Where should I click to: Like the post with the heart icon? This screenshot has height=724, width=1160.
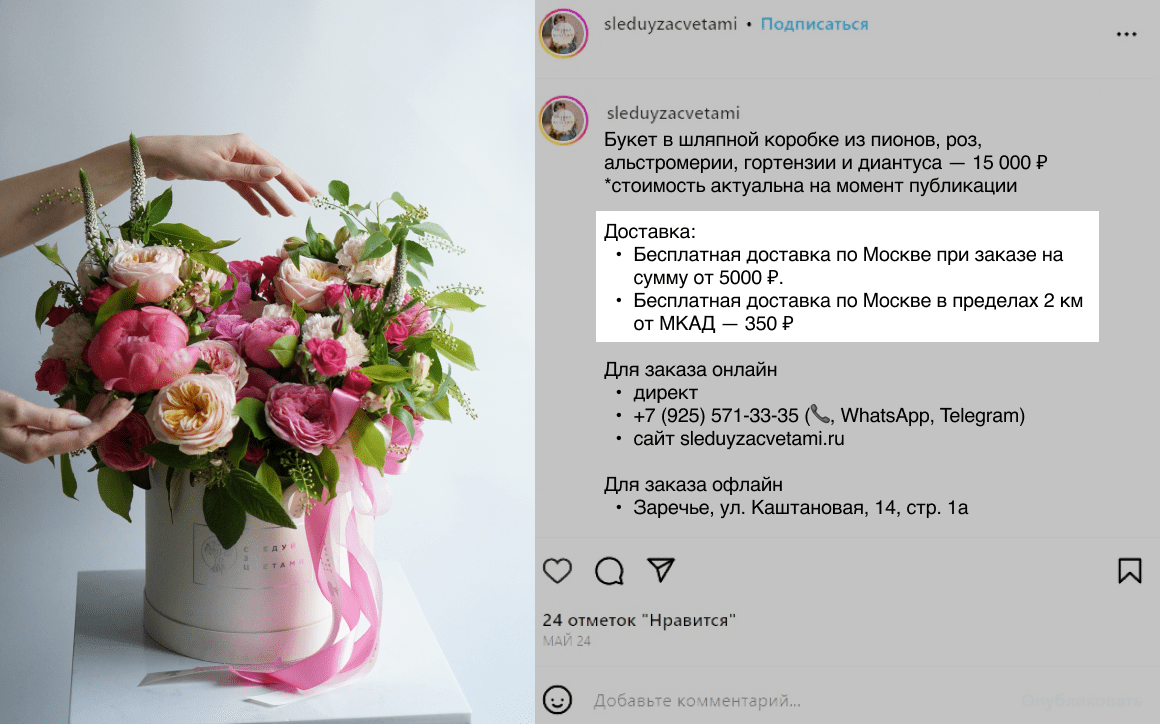point(557,571)
